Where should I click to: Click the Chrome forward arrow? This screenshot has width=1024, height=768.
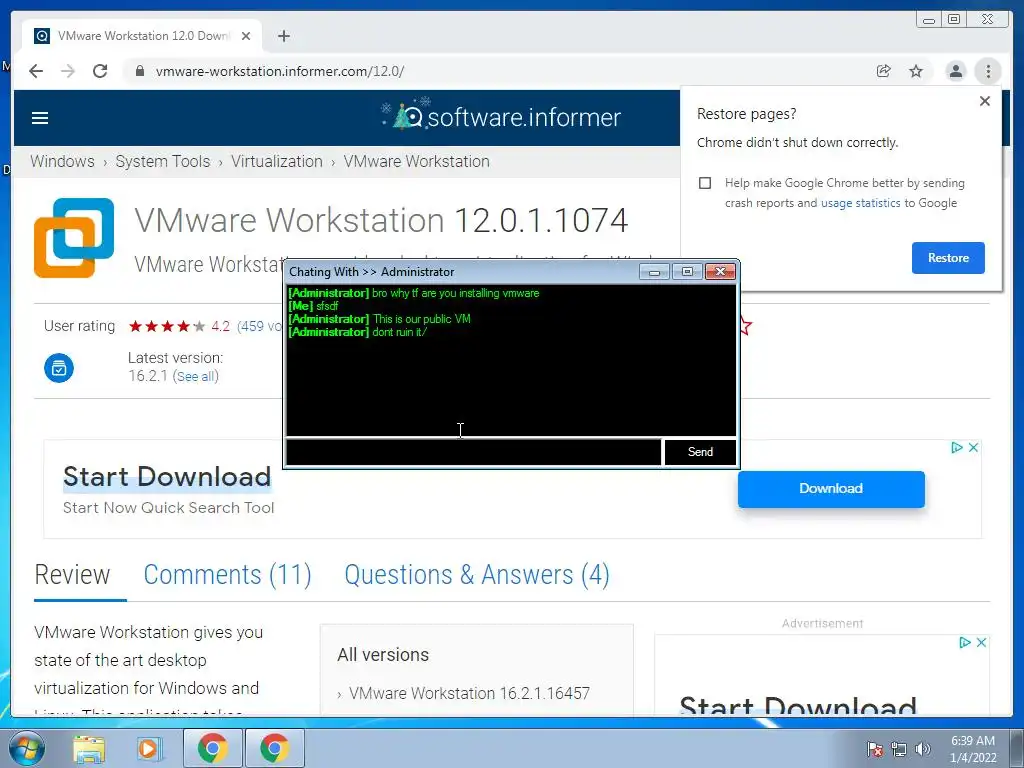point(68,71)
